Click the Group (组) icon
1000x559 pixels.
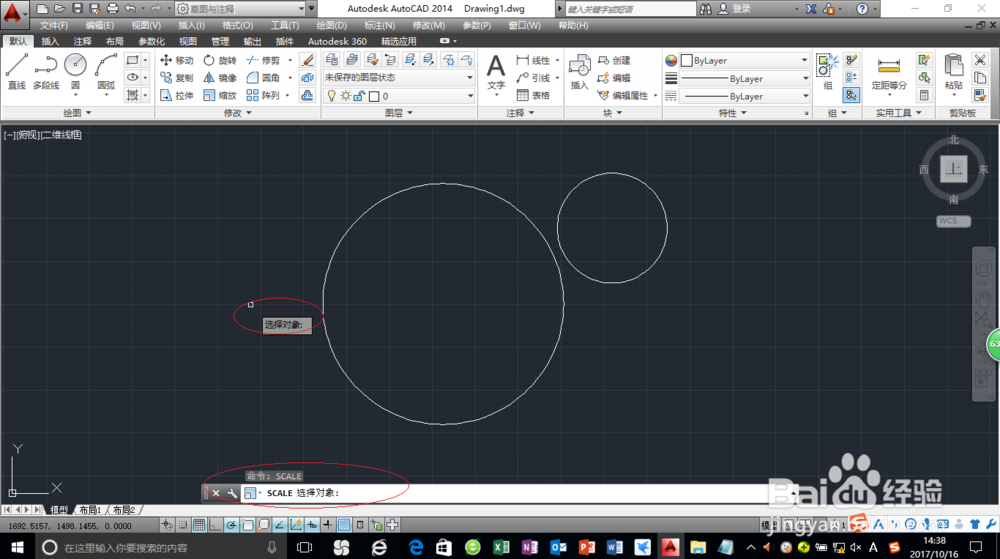pos(828,73)
